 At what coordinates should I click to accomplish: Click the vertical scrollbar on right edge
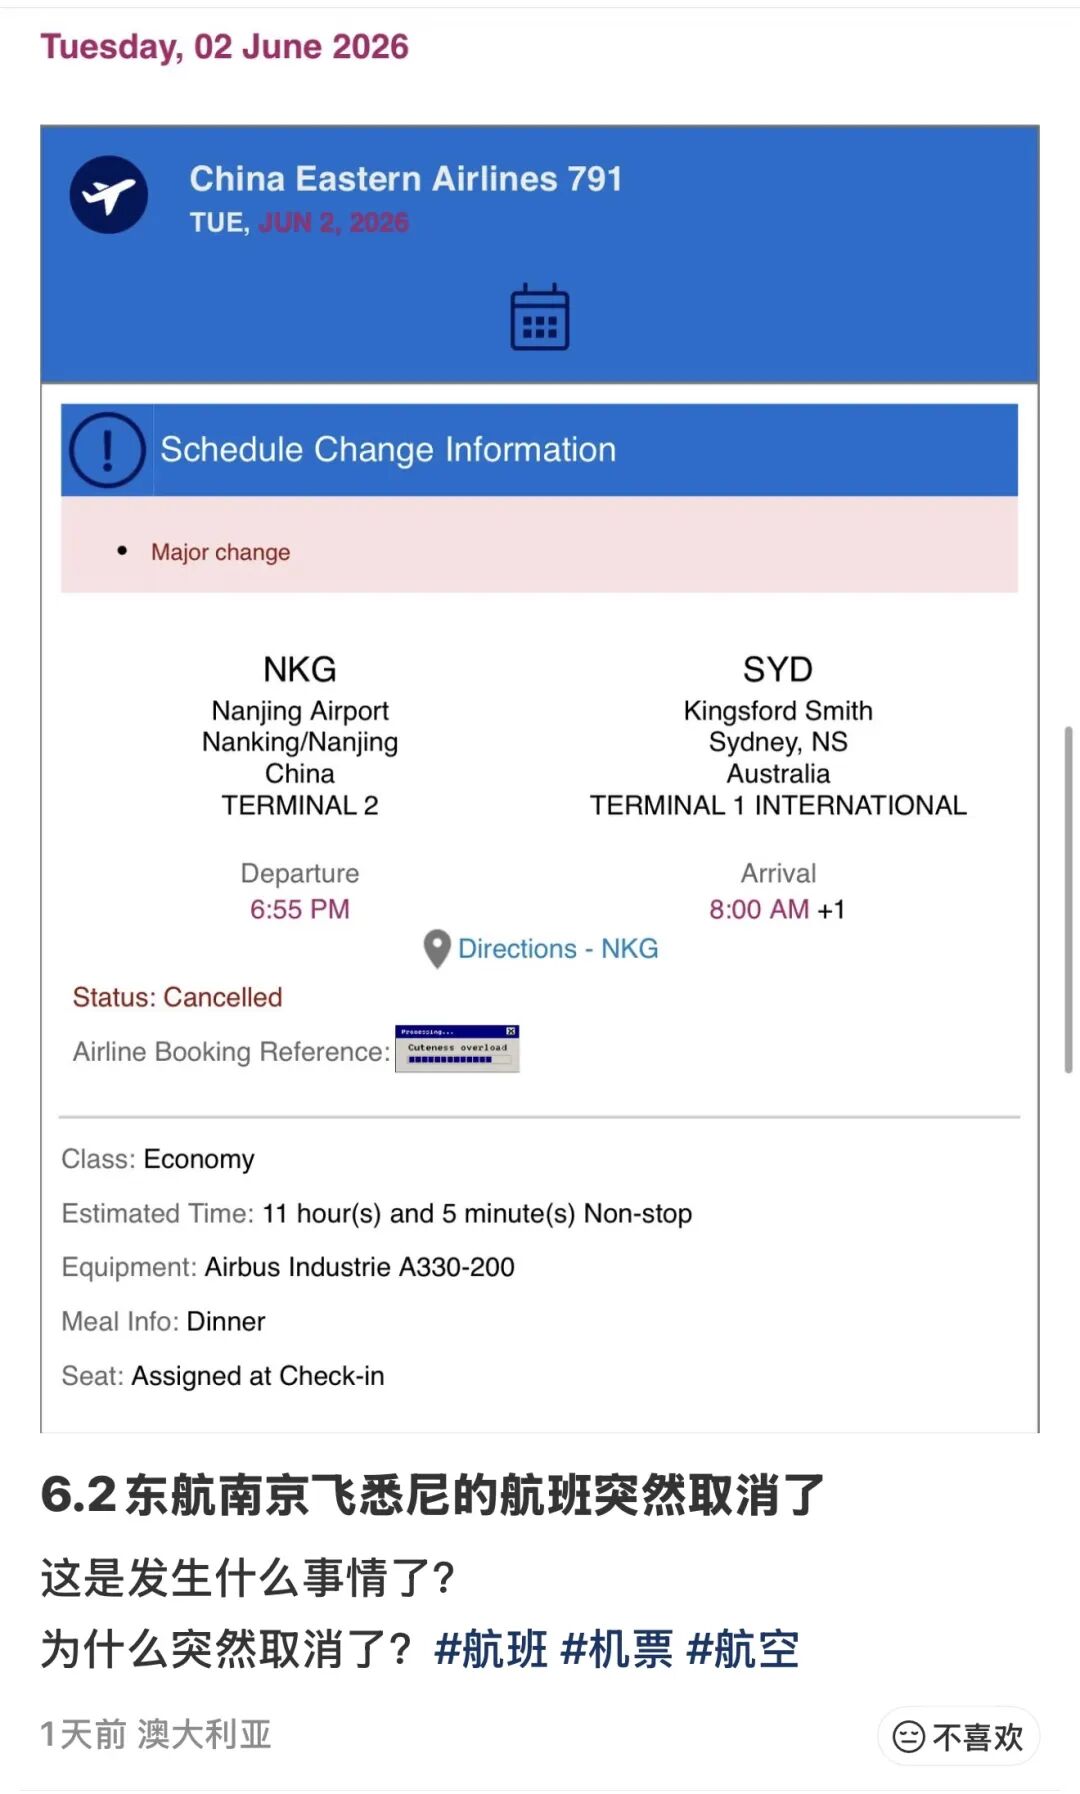(1068, 900)
